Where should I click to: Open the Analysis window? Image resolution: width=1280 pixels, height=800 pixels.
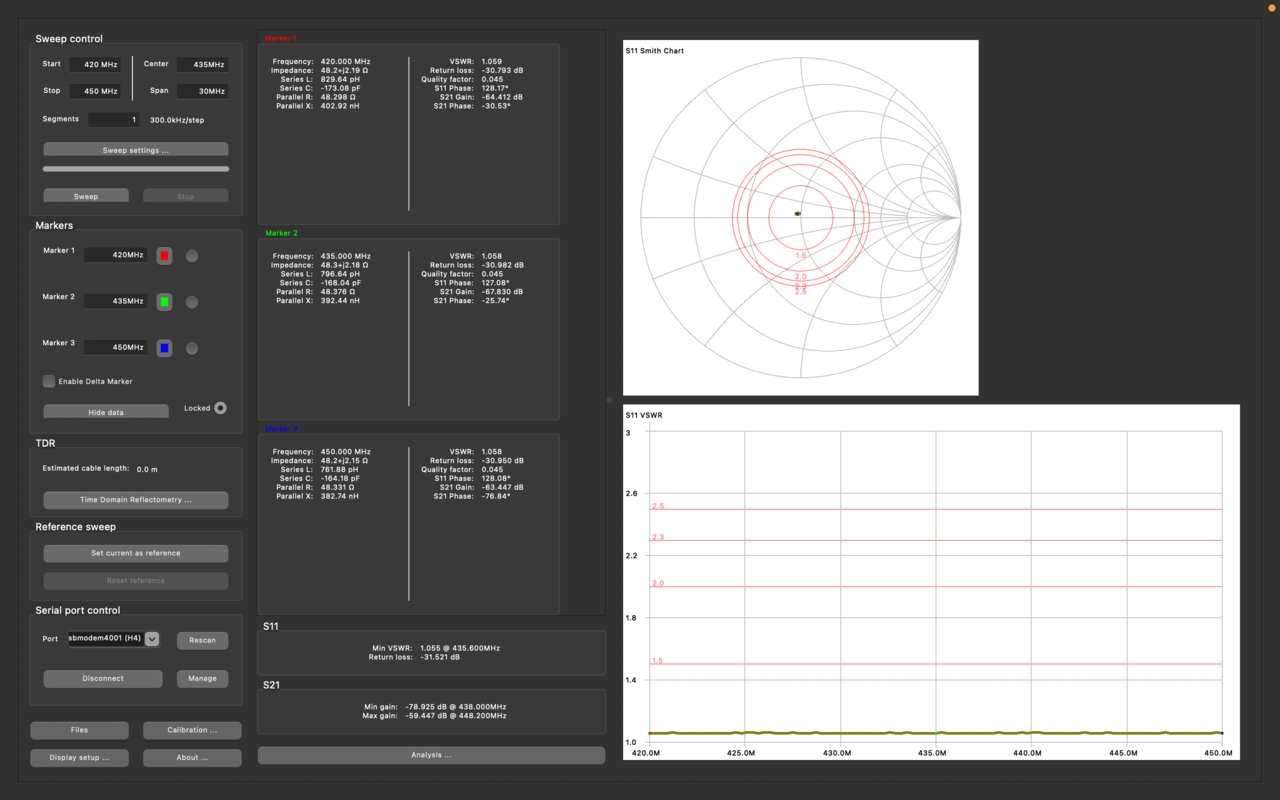431,755
